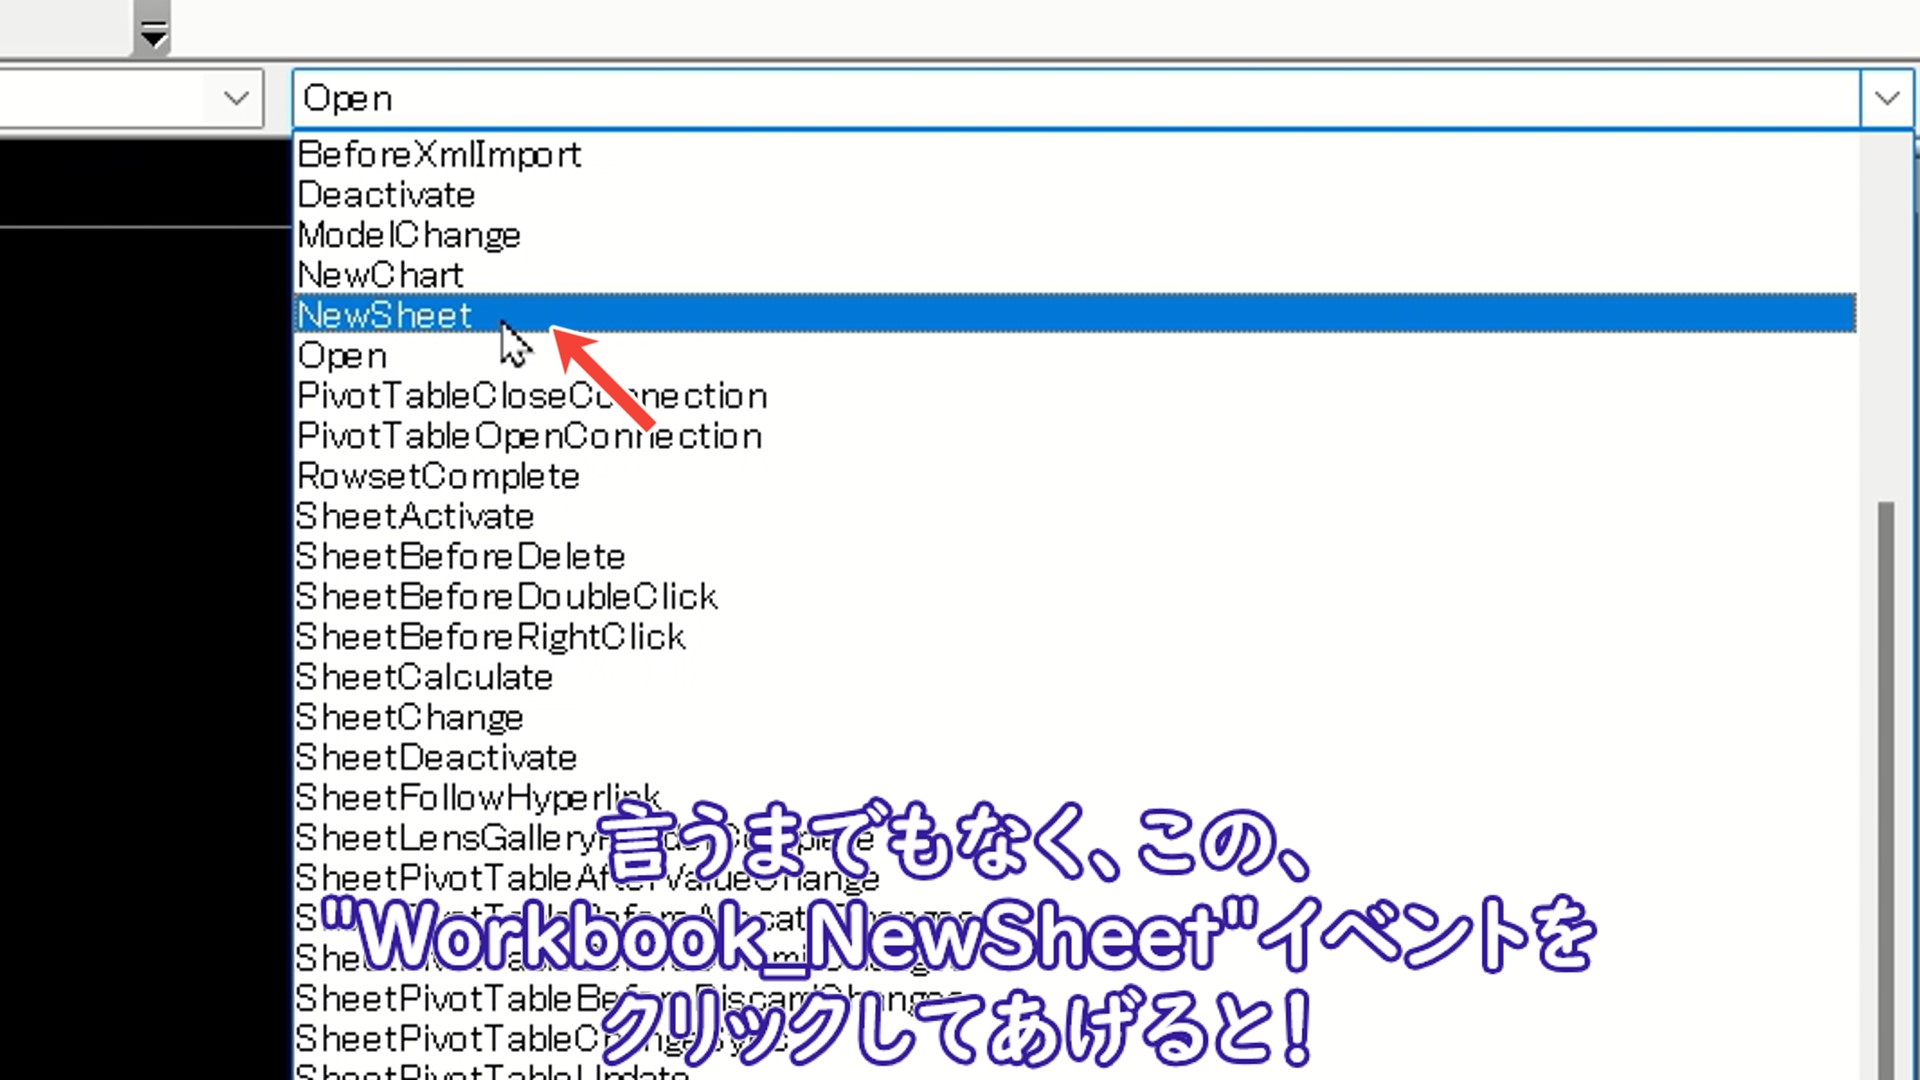Choose Deactivate from event list
The width and height of the screenshot is (1920, 1080).
point(386,195)
